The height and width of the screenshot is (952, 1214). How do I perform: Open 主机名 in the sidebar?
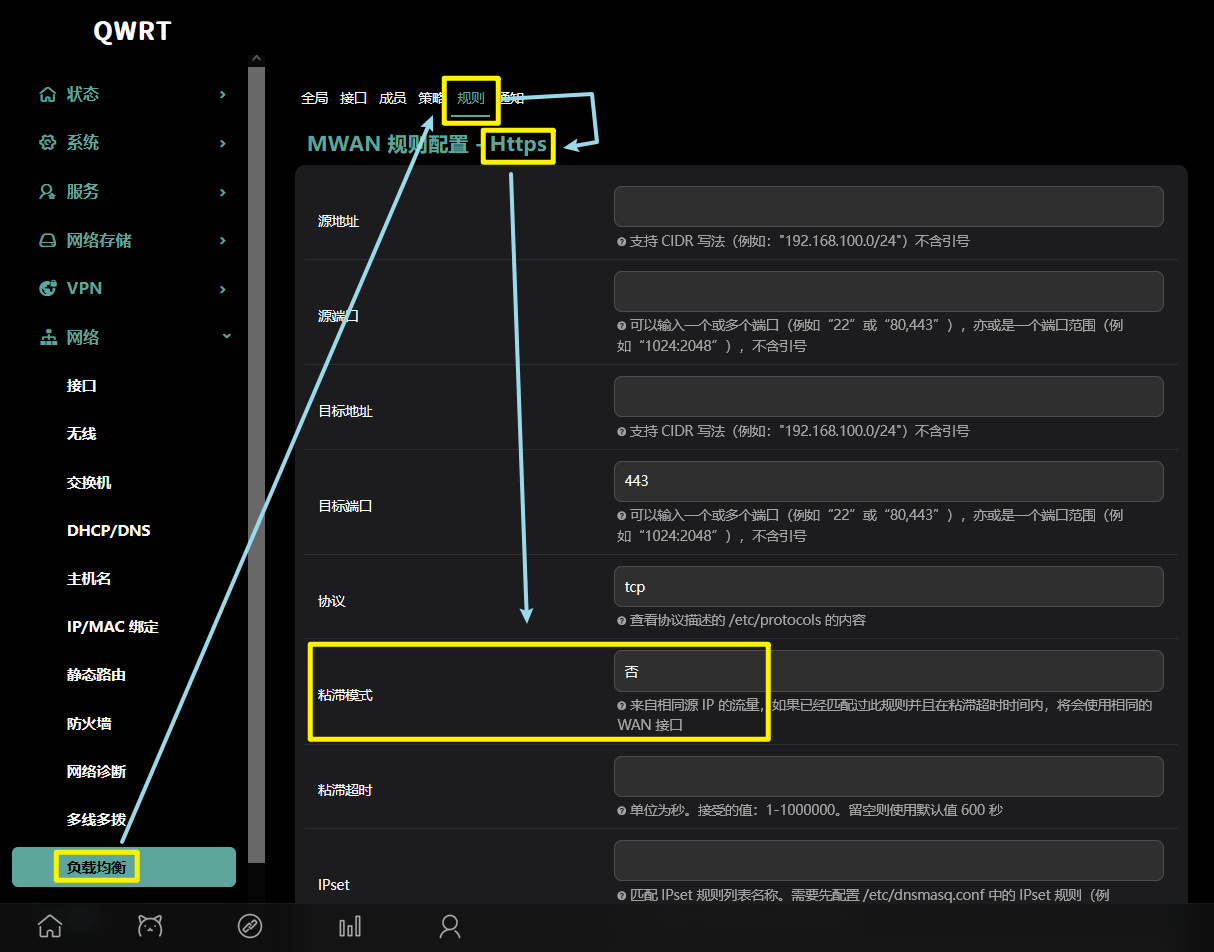[x=89, y=579]
